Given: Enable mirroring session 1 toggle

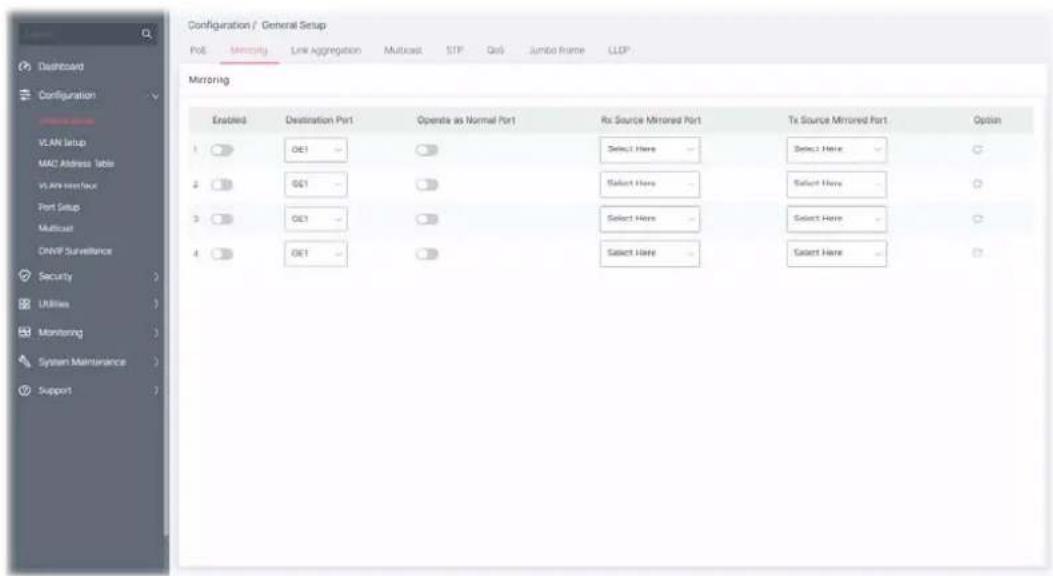Looking at the screenshot, I should click(x=222, y=150).
